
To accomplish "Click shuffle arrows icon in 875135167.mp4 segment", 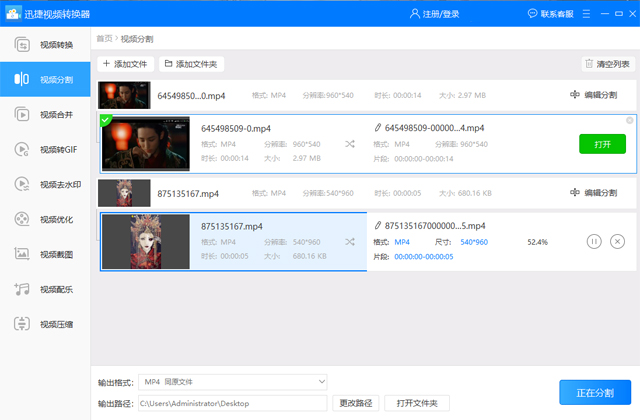I will click(x=350, y=242).
